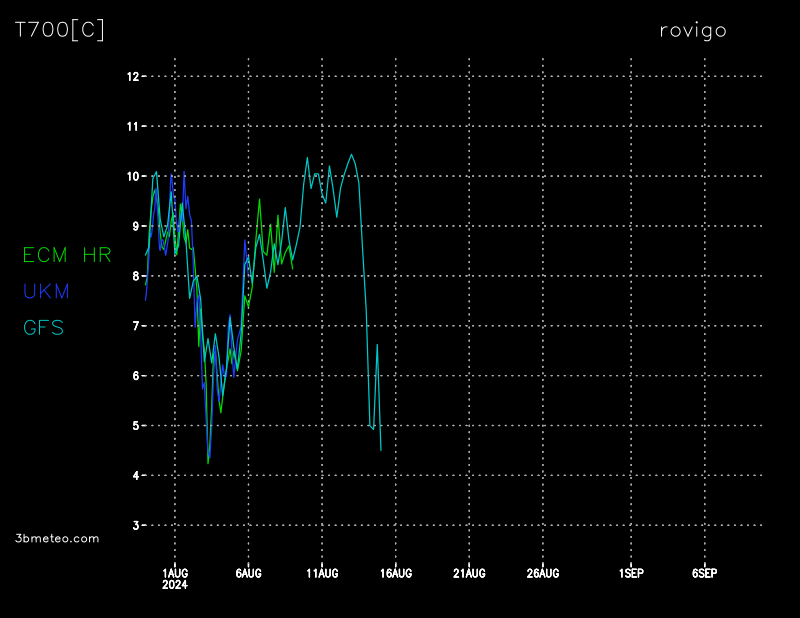Click the 8 value on temperature axis
The width and height of the screenshot is (800, 618).
tap(135, 276)
